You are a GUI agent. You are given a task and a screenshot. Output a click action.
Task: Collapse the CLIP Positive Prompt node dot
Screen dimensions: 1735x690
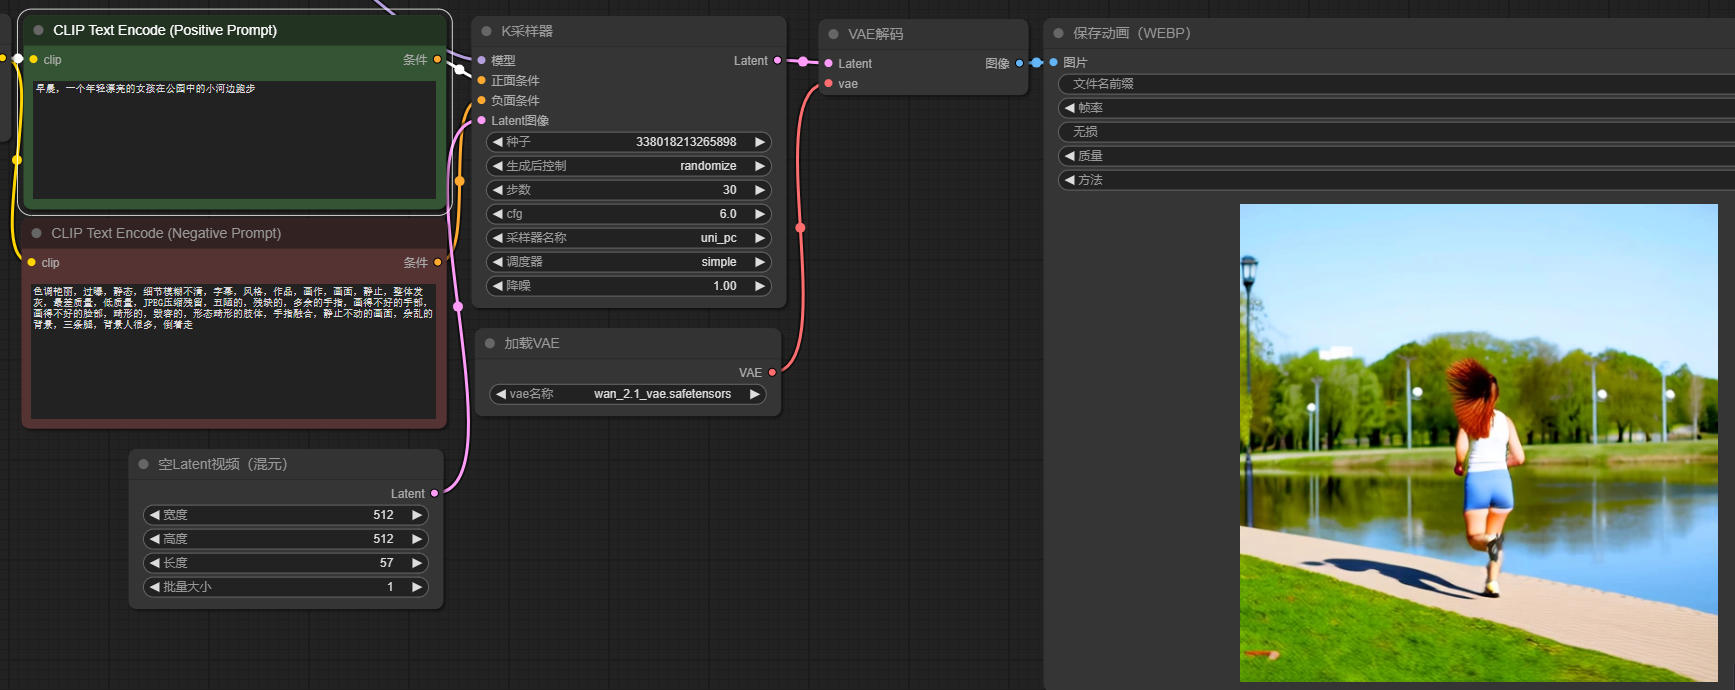39,30
